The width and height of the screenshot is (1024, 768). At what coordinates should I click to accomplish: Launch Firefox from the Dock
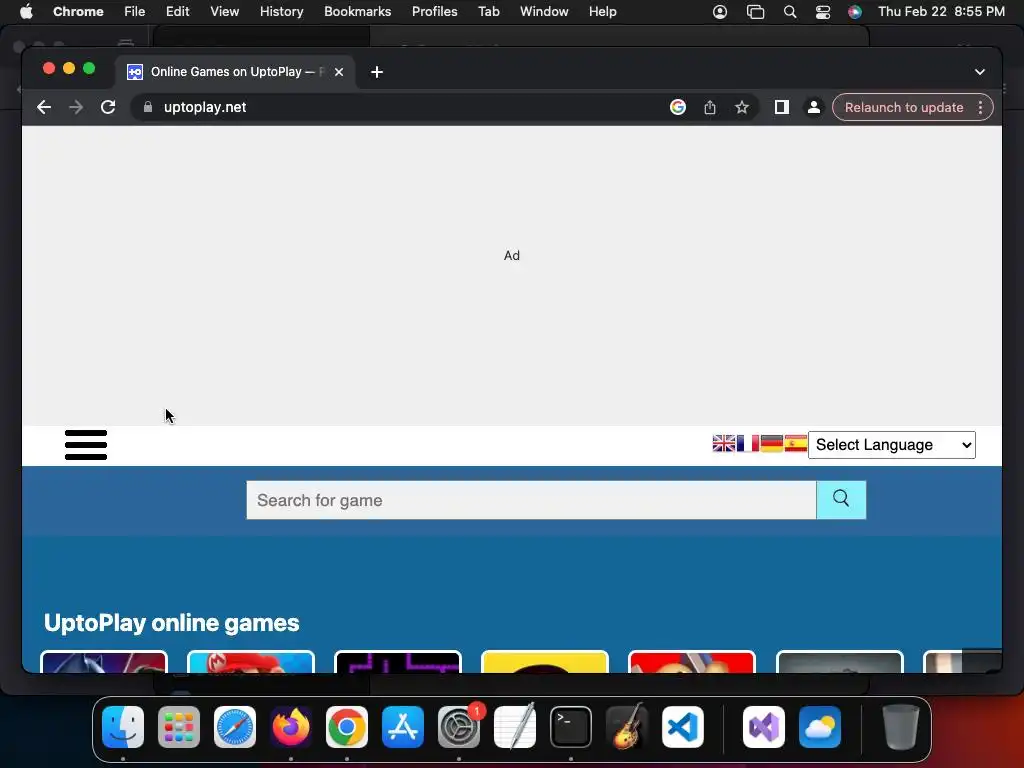coord(291,727)
